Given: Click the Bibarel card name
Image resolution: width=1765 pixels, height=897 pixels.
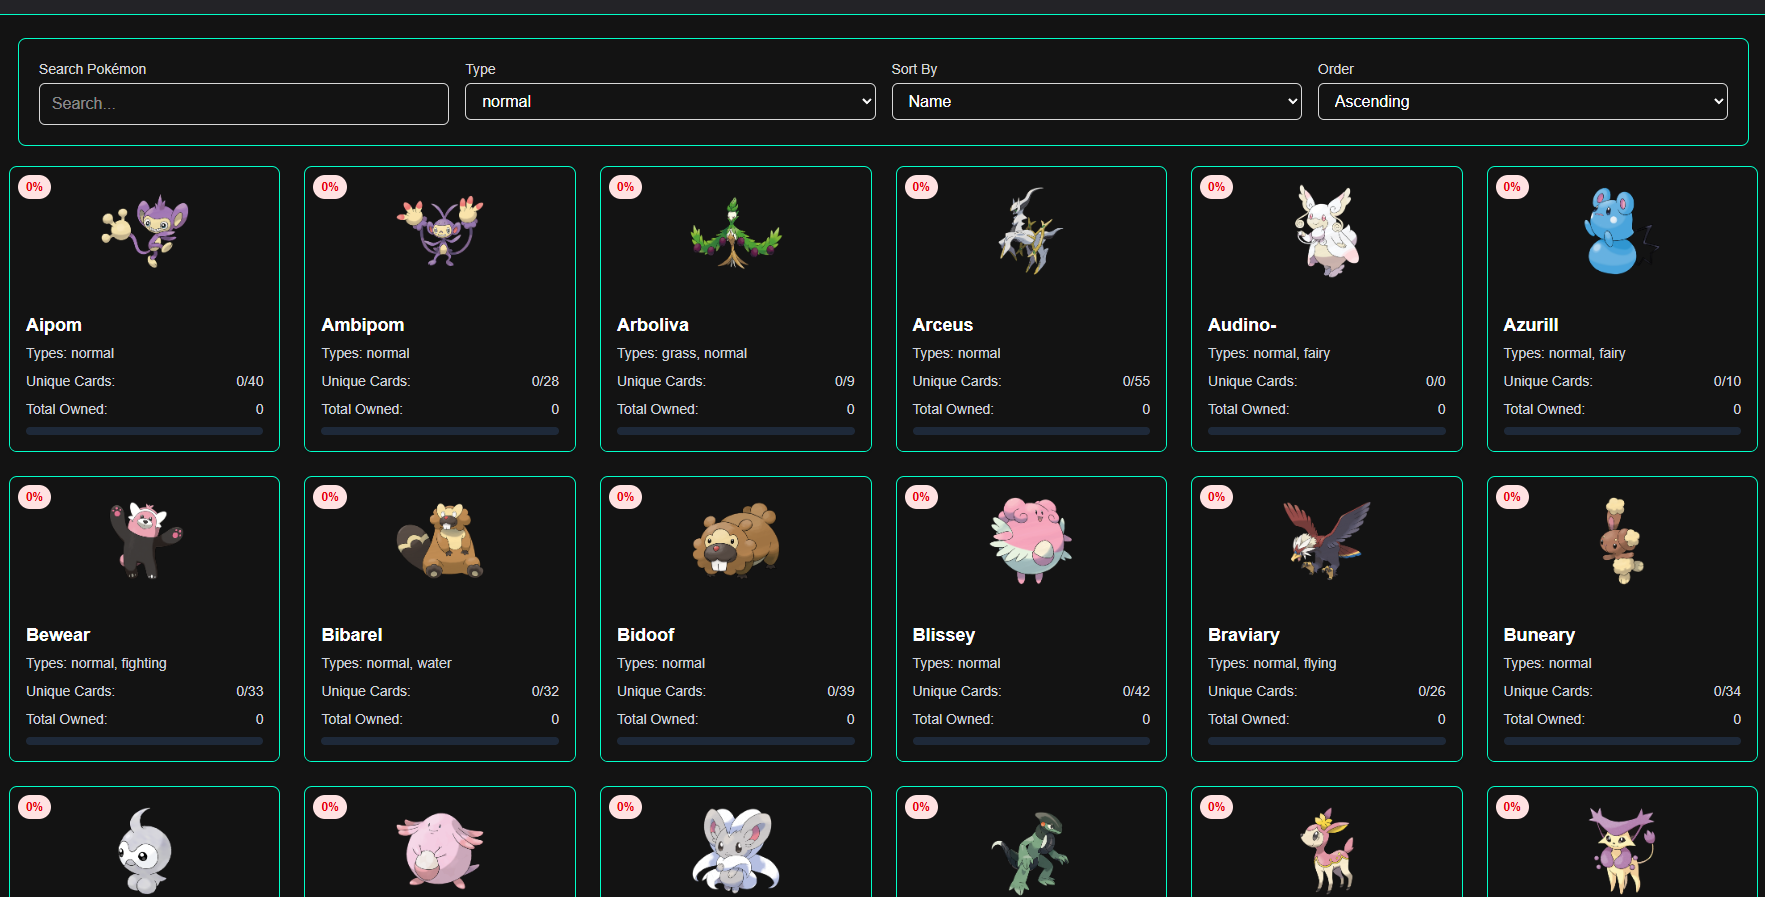Looking at the screenshot, I should pyautogui.click(x=352, y=635).
